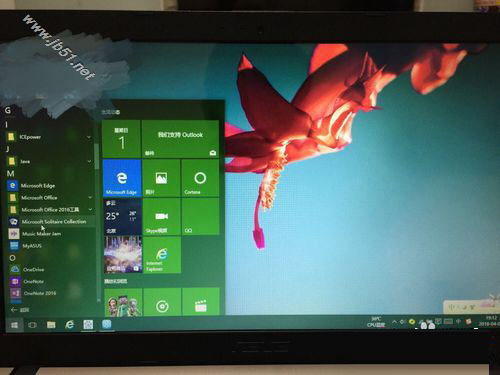Open the Outlook mail tile
500x375 pixels.
tap(180, 139)
